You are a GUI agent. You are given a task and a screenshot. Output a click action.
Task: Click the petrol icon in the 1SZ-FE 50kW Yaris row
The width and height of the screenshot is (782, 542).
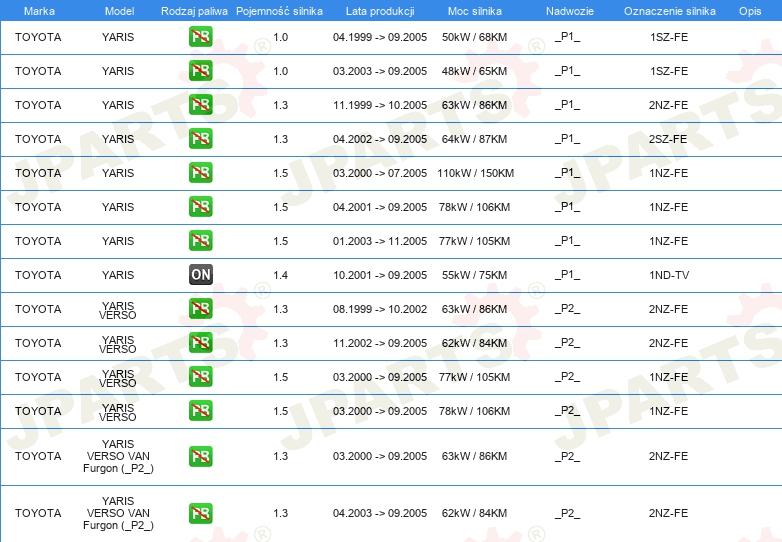200,37
